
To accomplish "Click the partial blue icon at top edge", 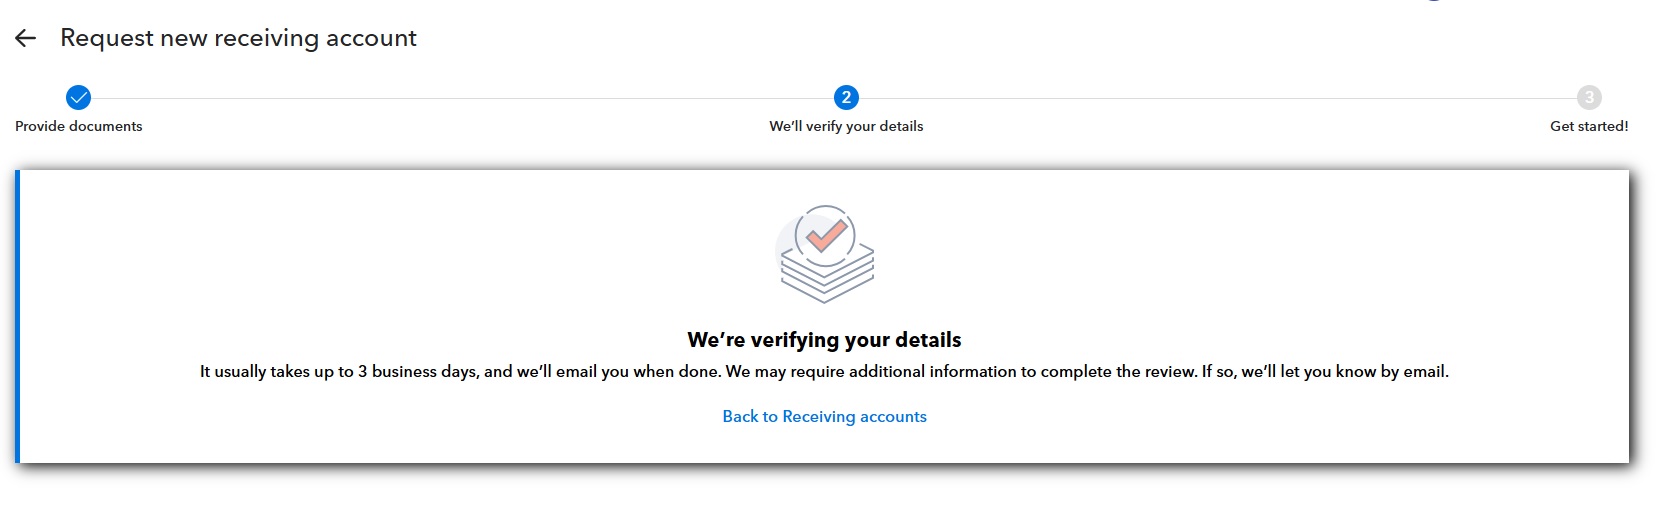I will click(x=1435, y=1).
